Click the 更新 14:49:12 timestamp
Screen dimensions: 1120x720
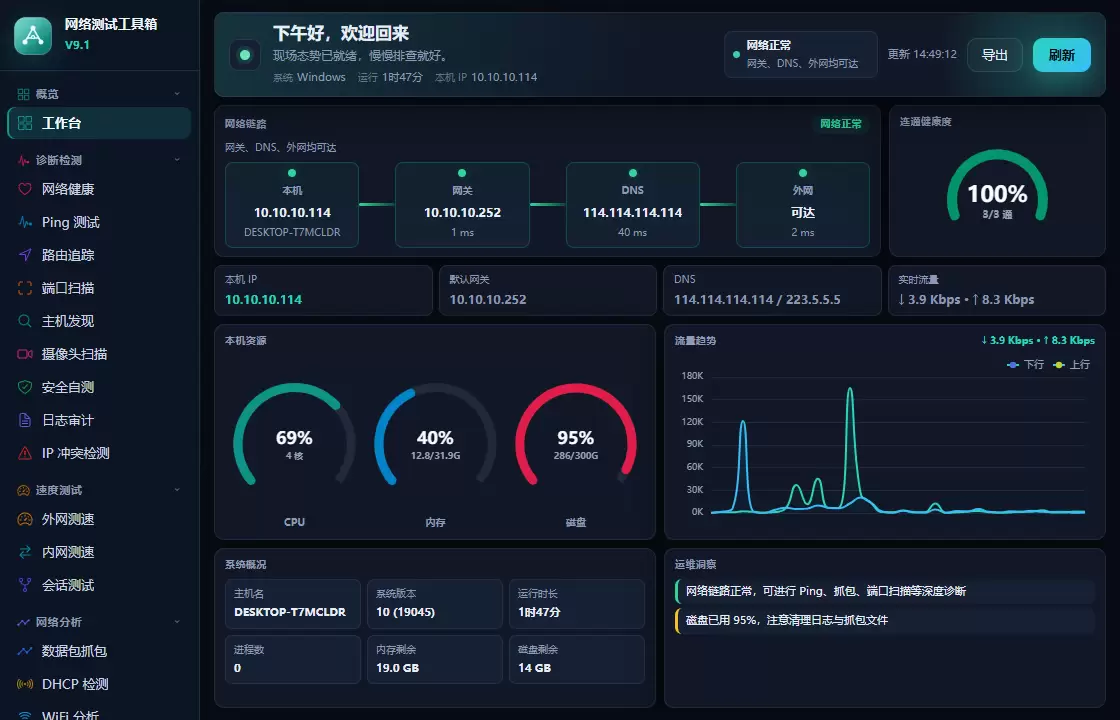(921, 54)
